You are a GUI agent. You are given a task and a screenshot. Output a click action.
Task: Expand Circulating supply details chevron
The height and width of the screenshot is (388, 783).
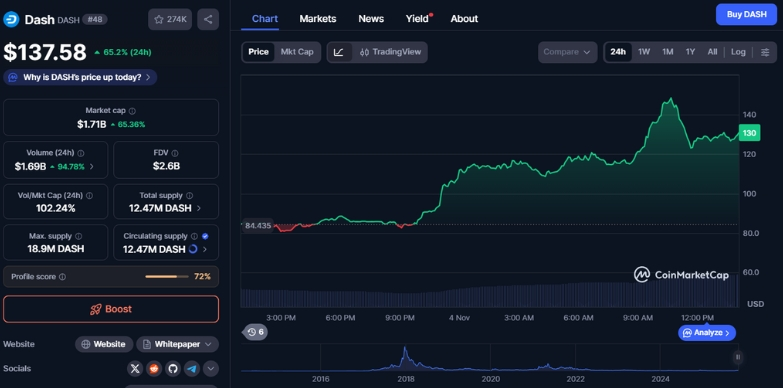tap(205, 249)
